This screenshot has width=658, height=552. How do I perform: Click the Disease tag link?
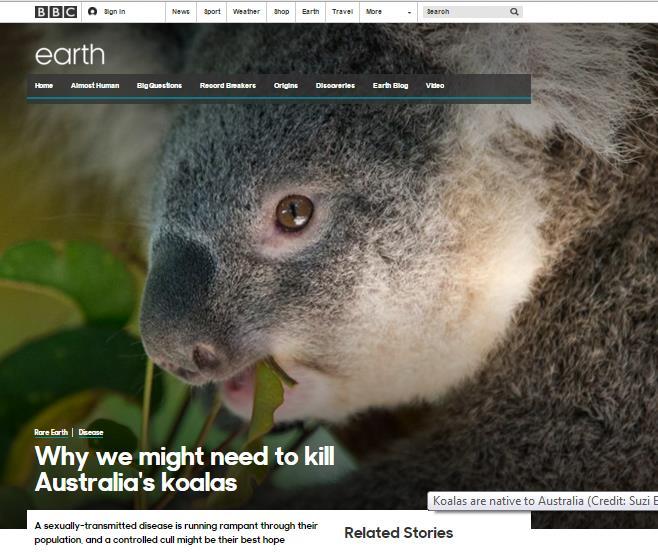point(91,432)
